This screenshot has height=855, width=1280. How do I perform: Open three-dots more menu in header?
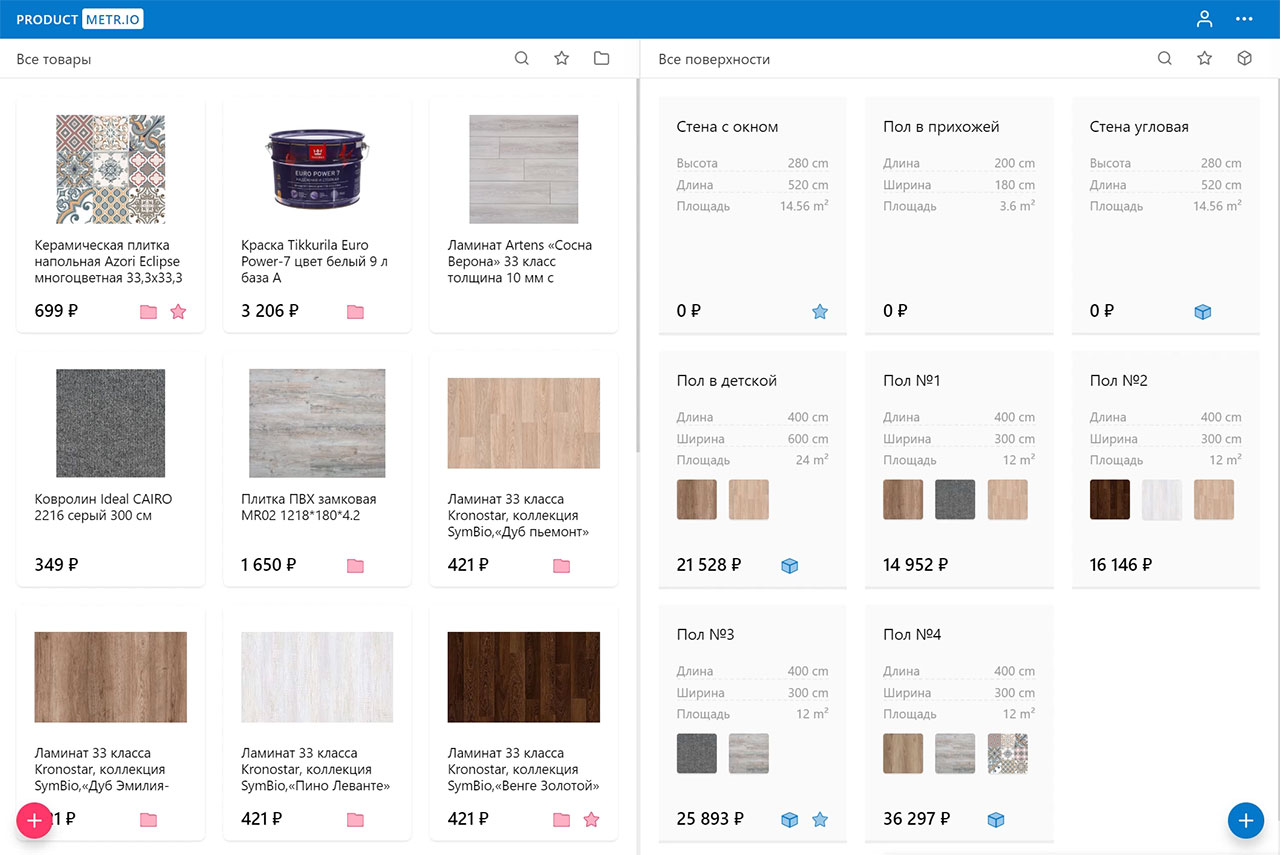click(1244, 19)
